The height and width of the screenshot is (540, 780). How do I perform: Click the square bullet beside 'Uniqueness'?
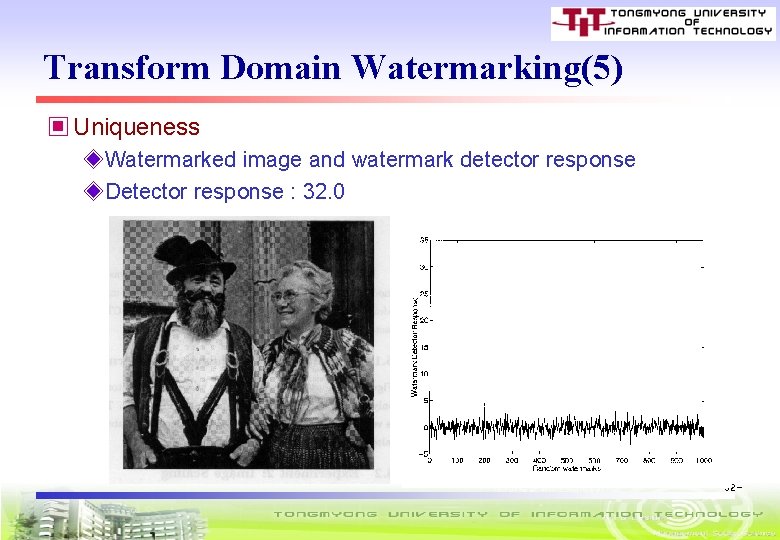tap(58, 126)
